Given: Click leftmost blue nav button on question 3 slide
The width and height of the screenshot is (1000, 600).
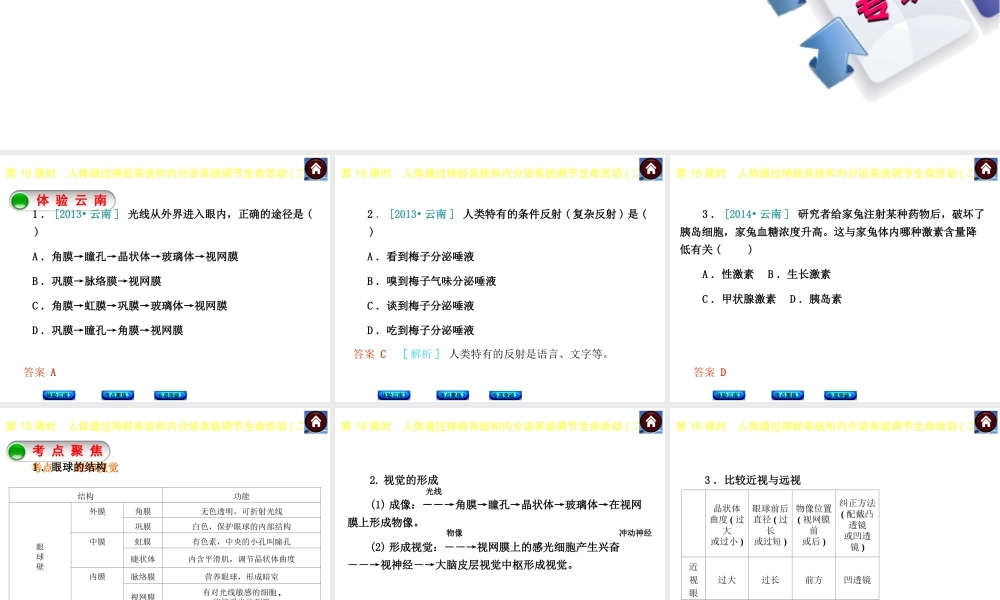Looking at the screenshot, I should click(728, 395).
